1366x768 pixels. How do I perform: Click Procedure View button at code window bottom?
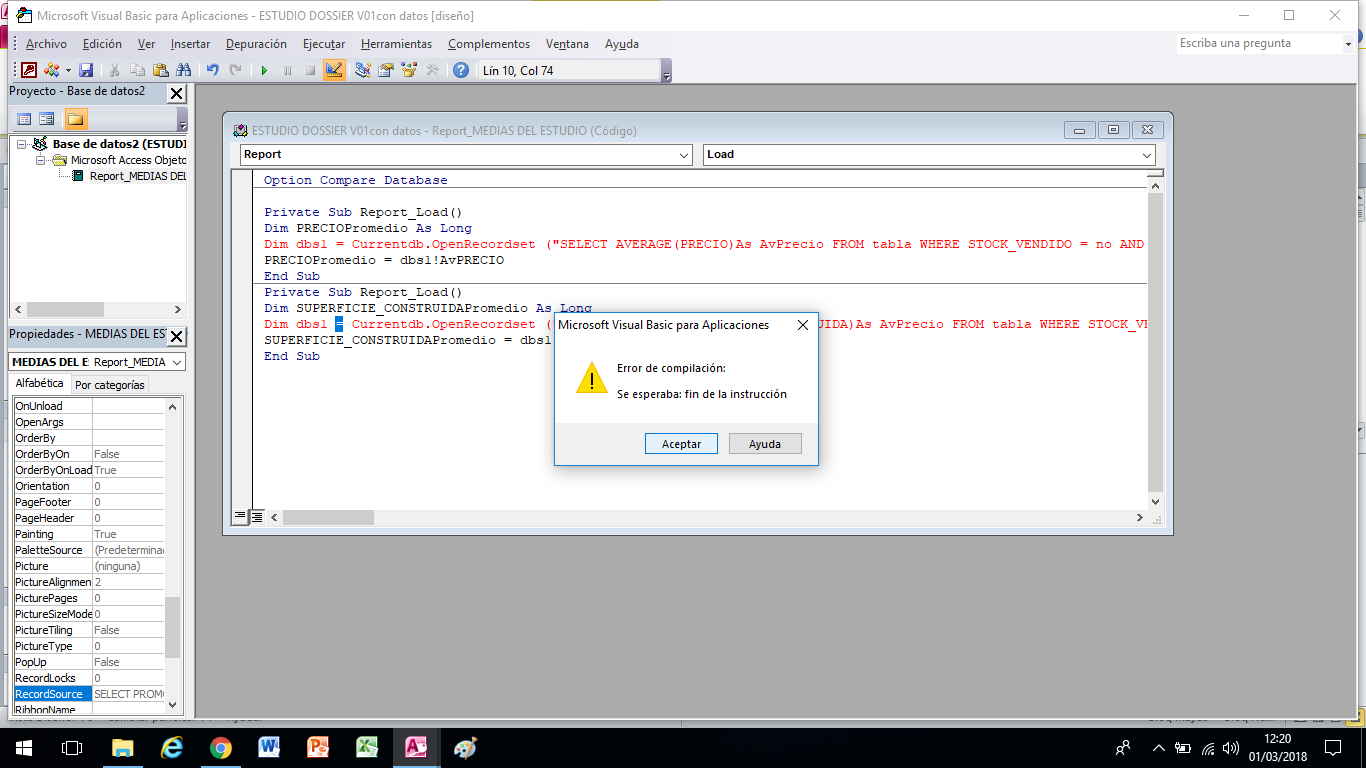click(x=240, y=517)
